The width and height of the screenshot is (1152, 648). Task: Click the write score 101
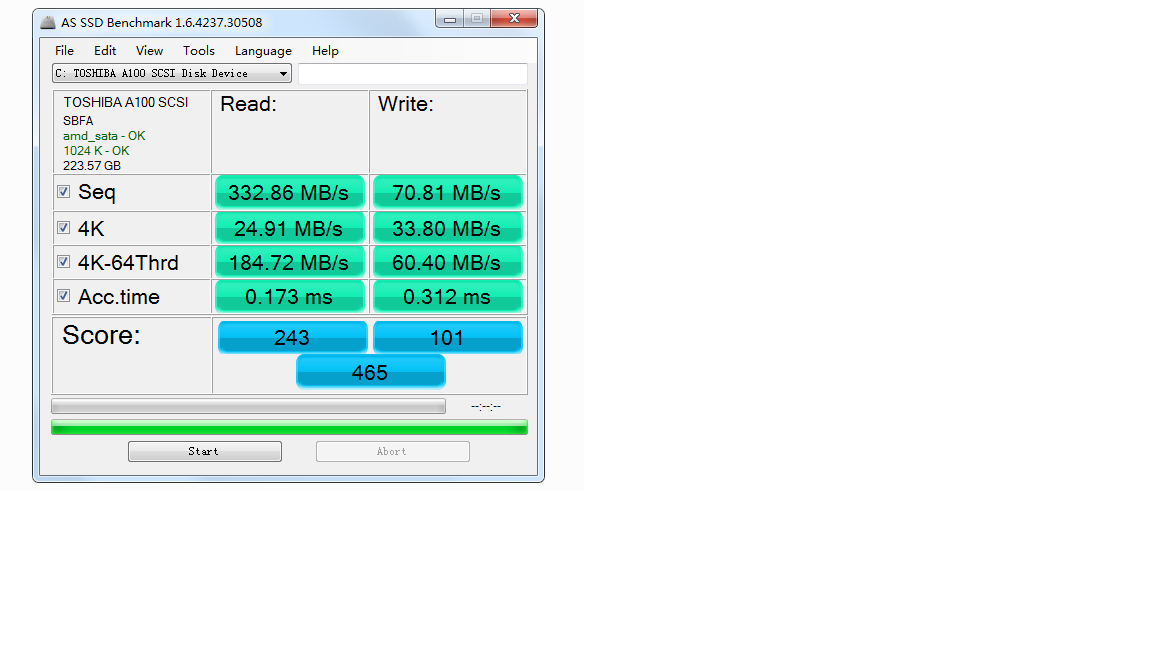tap(447, 337)
